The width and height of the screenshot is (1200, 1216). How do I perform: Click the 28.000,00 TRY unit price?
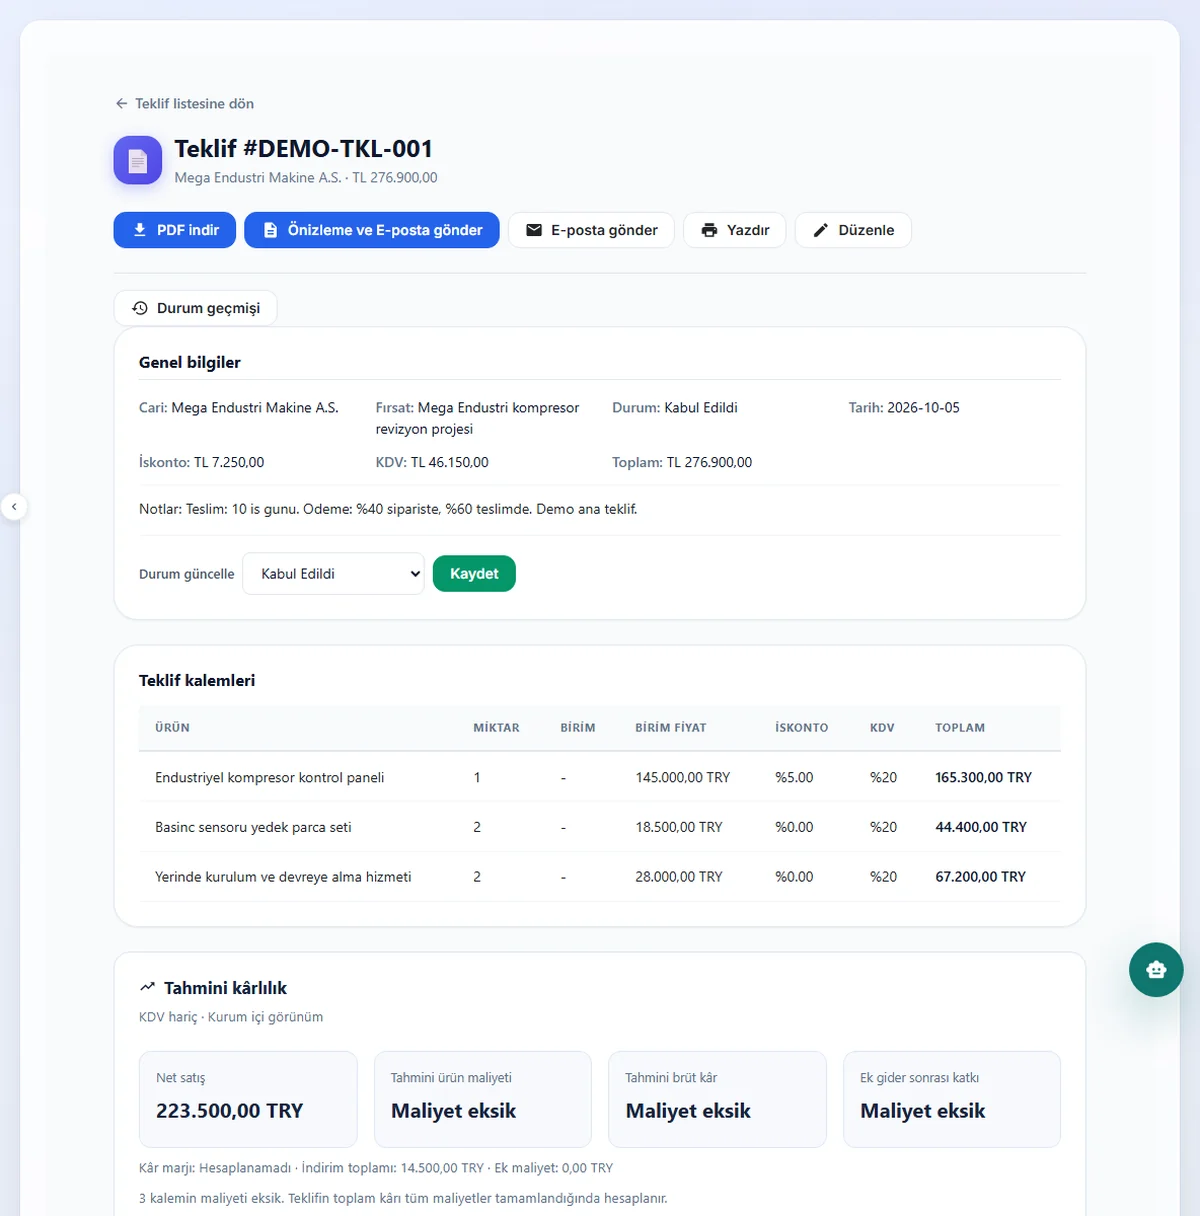click(679, 877)
